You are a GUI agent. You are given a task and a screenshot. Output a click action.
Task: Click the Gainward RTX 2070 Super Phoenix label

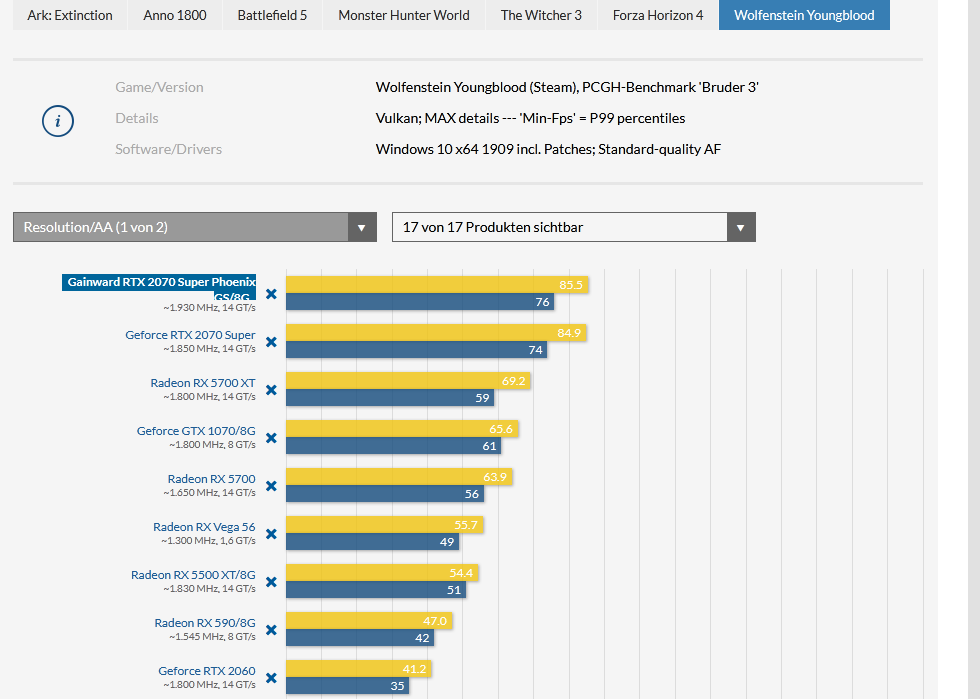(159, 287)
